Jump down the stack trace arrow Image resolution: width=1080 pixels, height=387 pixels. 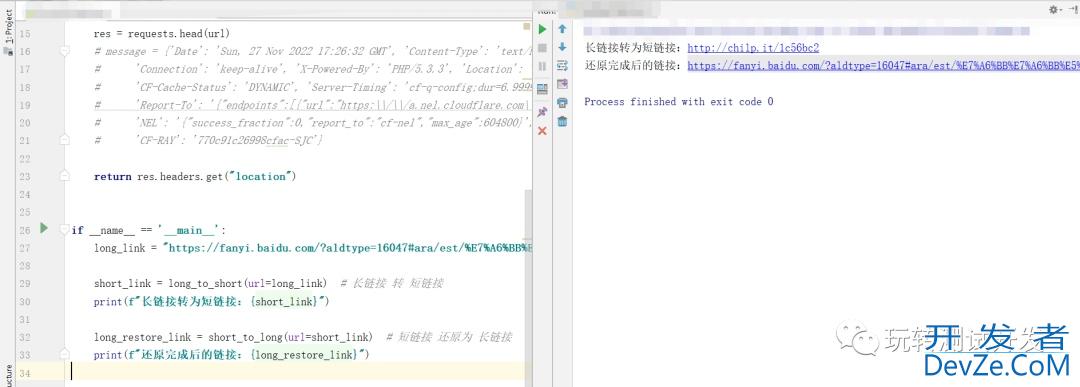[x=562, y=48]
